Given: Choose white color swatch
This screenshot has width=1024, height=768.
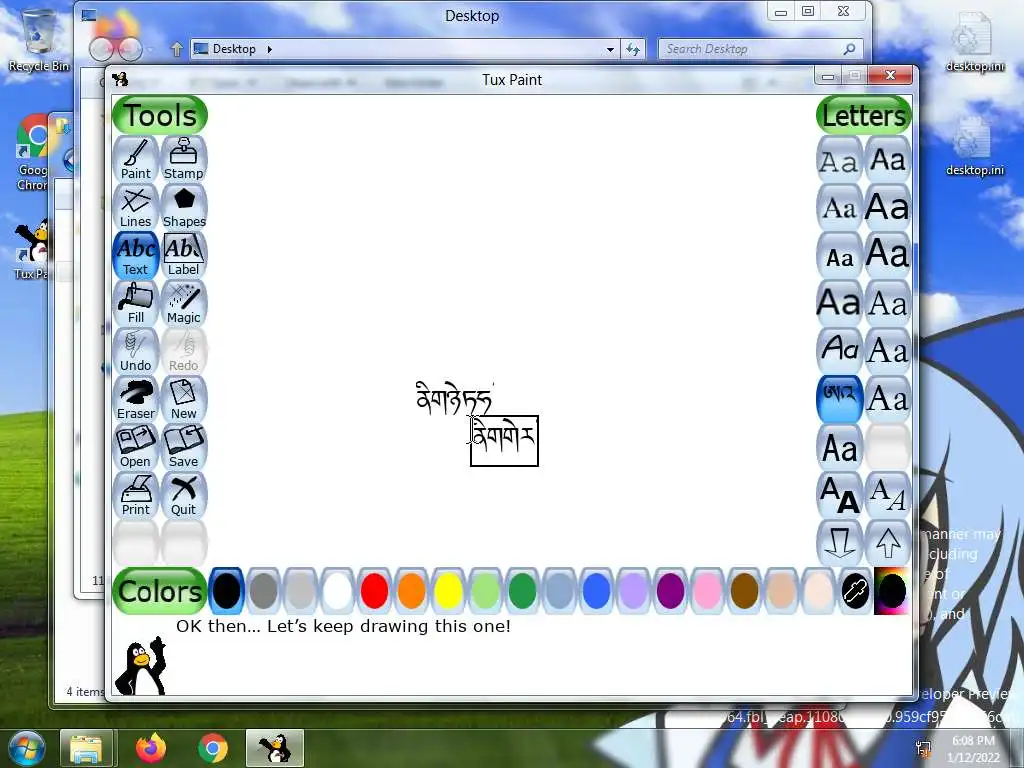Looking at the screenshot, I should point(338,591).
